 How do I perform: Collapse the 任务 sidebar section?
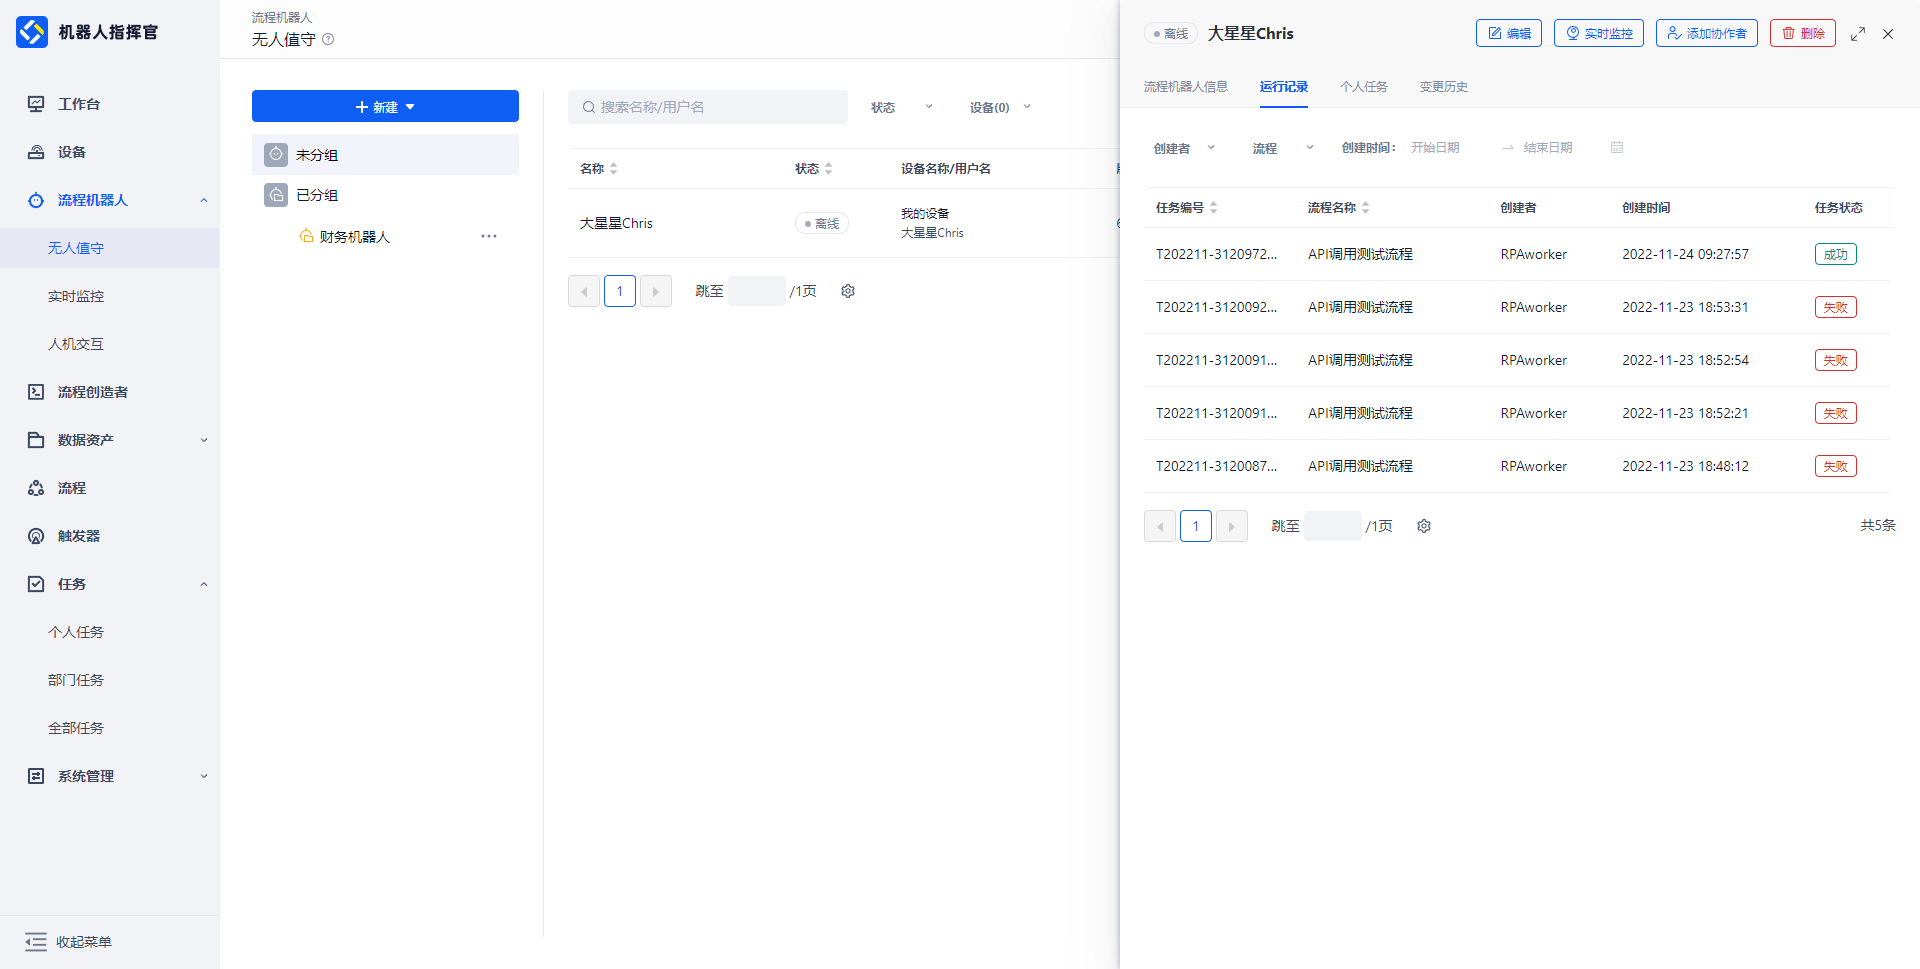204,584
